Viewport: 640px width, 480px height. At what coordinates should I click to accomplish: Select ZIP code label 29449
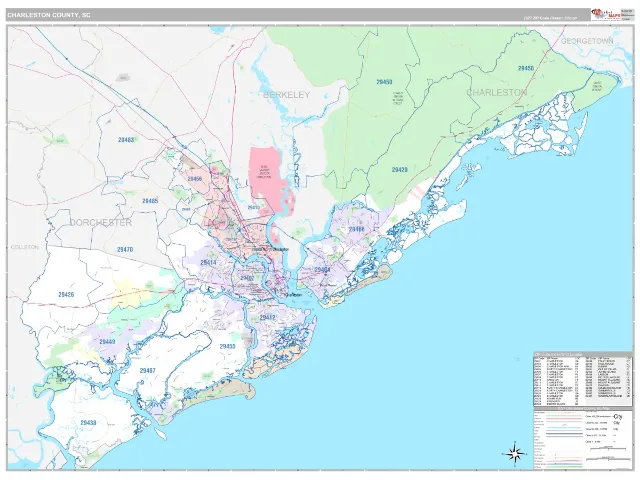107,342
